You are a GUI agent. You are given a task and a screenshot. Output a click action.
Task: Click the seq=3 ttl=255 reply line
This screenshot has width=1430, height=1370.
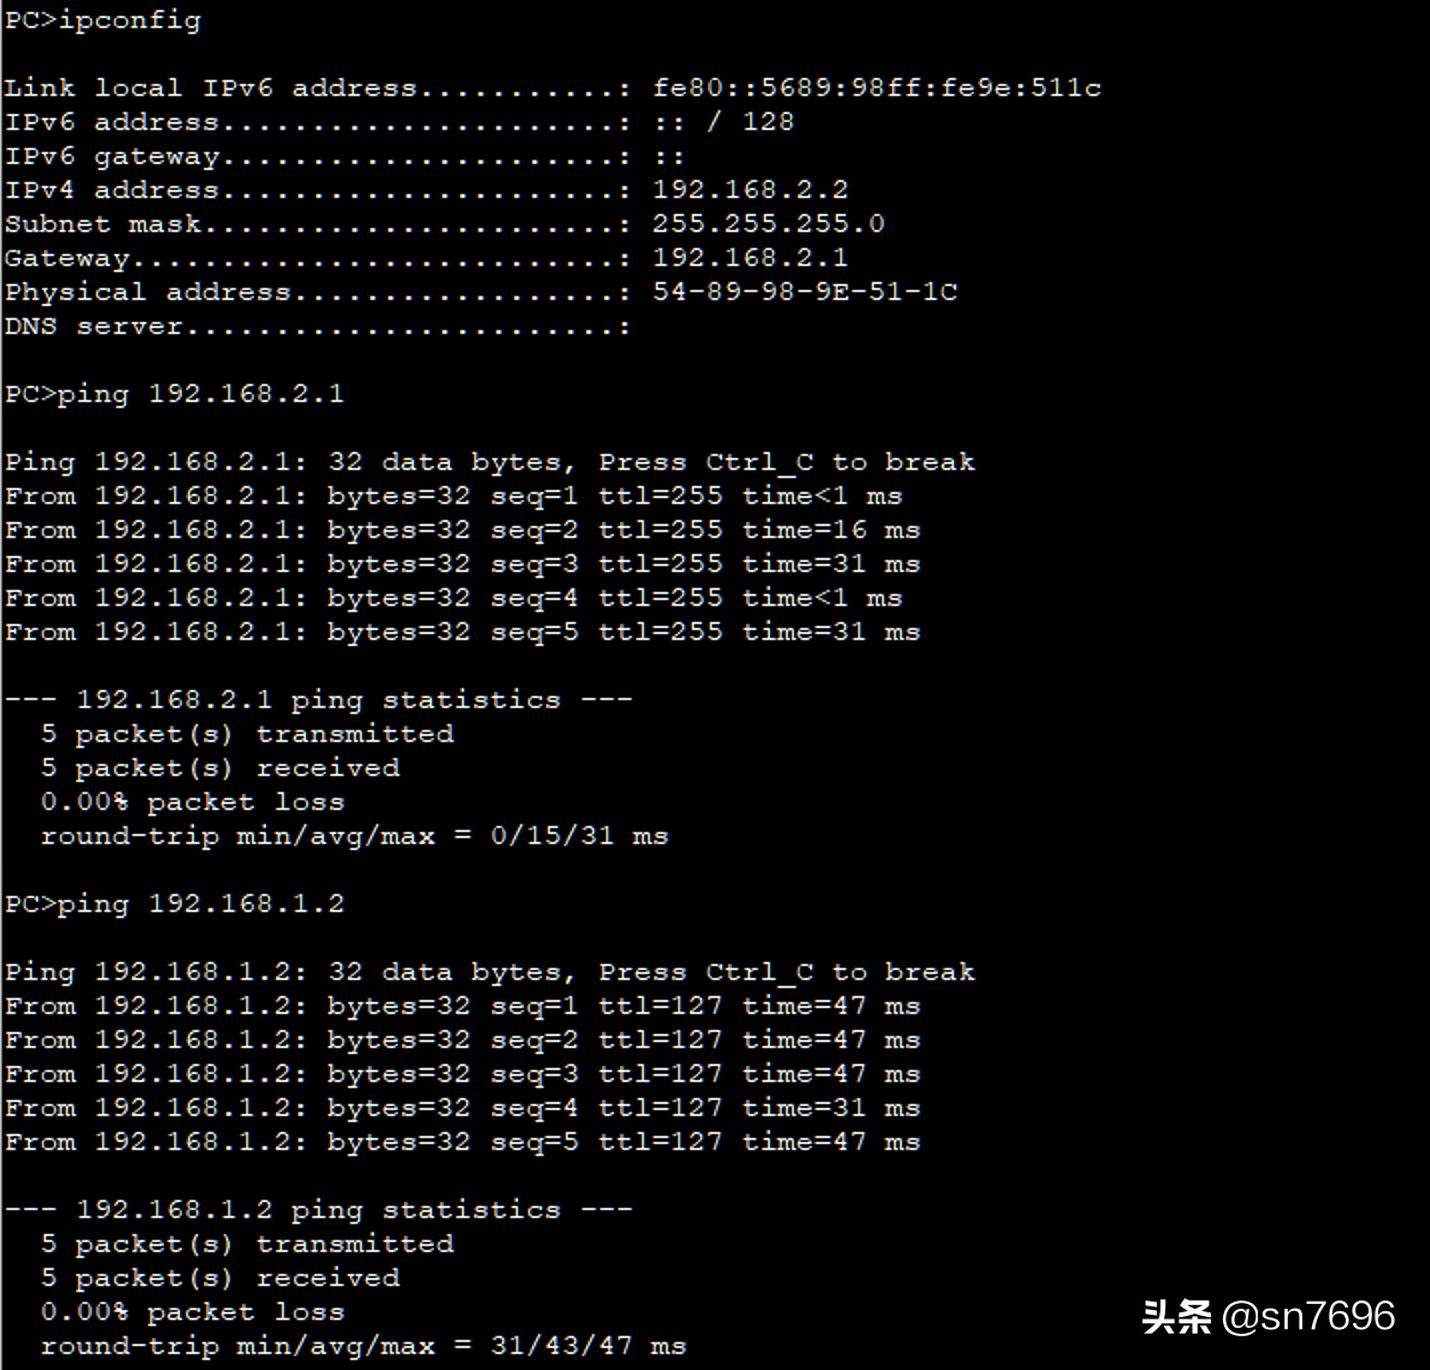[x=462, y=565]
